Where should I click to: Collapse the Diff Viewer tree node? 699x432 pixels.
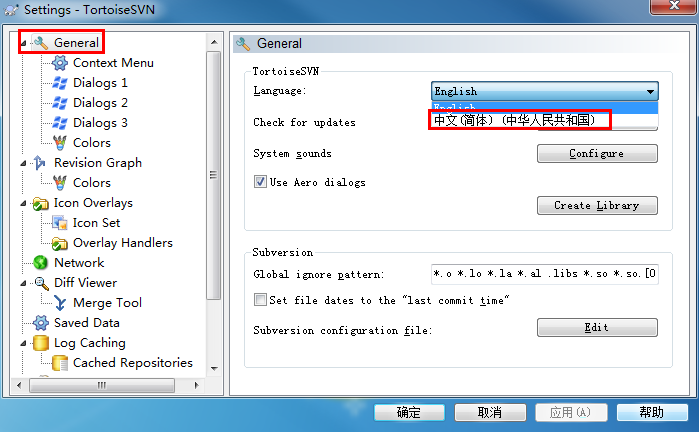[23, 284]
